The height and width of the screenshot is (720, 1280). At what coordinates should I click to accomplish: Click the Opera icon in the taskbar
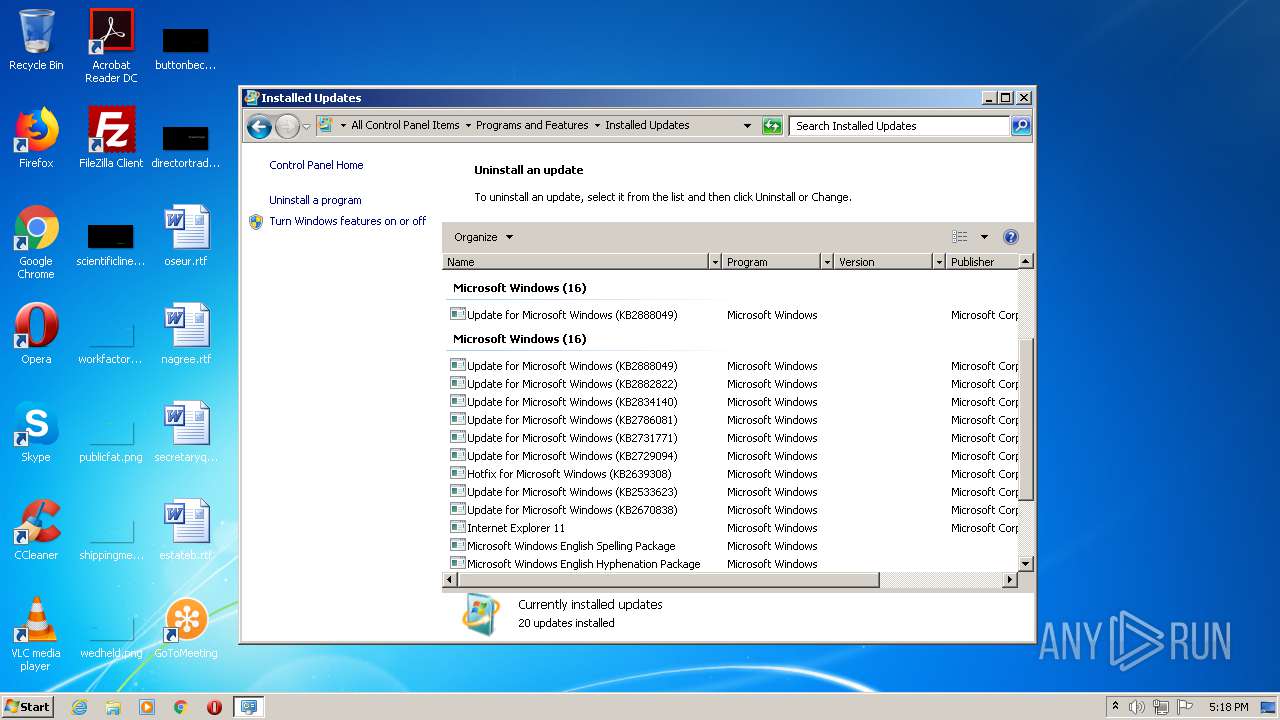click(214, 707)
